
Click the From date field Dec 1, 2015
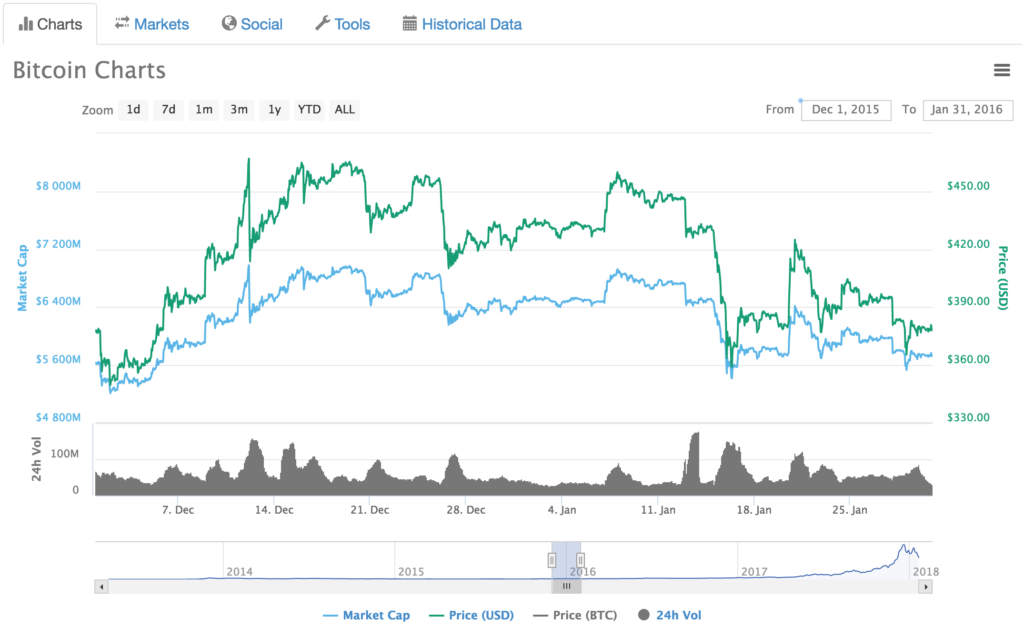coord(846,110)
